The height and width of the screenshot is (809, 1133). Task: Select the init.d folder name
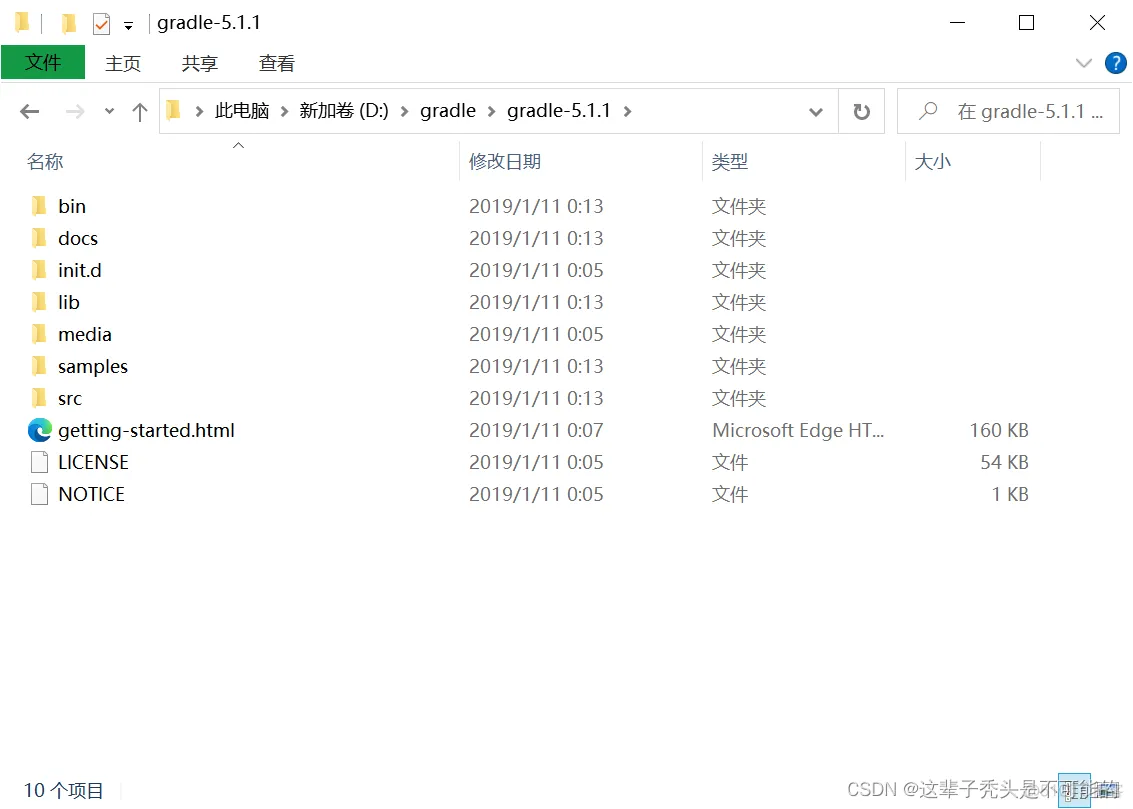pos(79,270)
